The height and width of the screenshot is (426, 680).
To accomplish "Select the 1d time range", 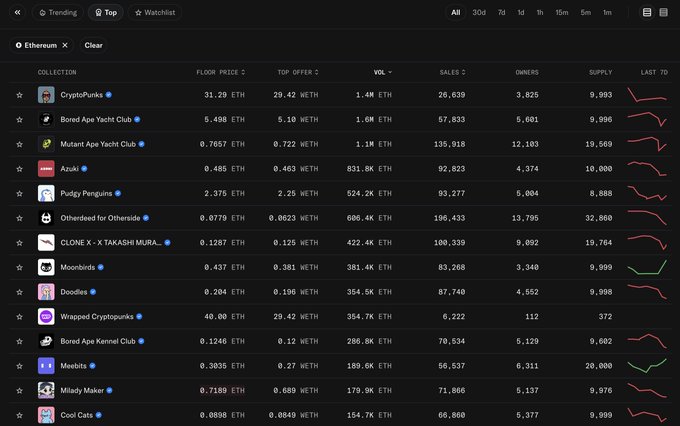I will click(x=521, y=13).
